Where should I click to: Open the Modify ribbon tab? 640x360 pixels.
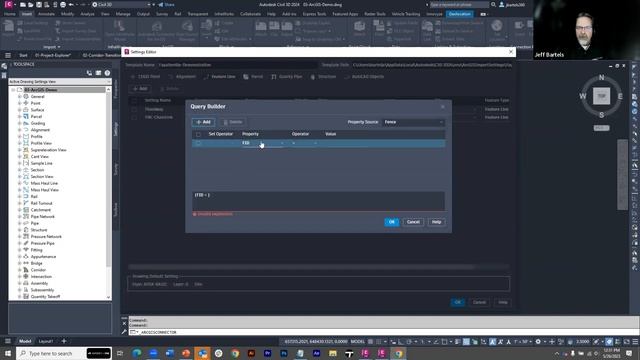click(67, 14)
